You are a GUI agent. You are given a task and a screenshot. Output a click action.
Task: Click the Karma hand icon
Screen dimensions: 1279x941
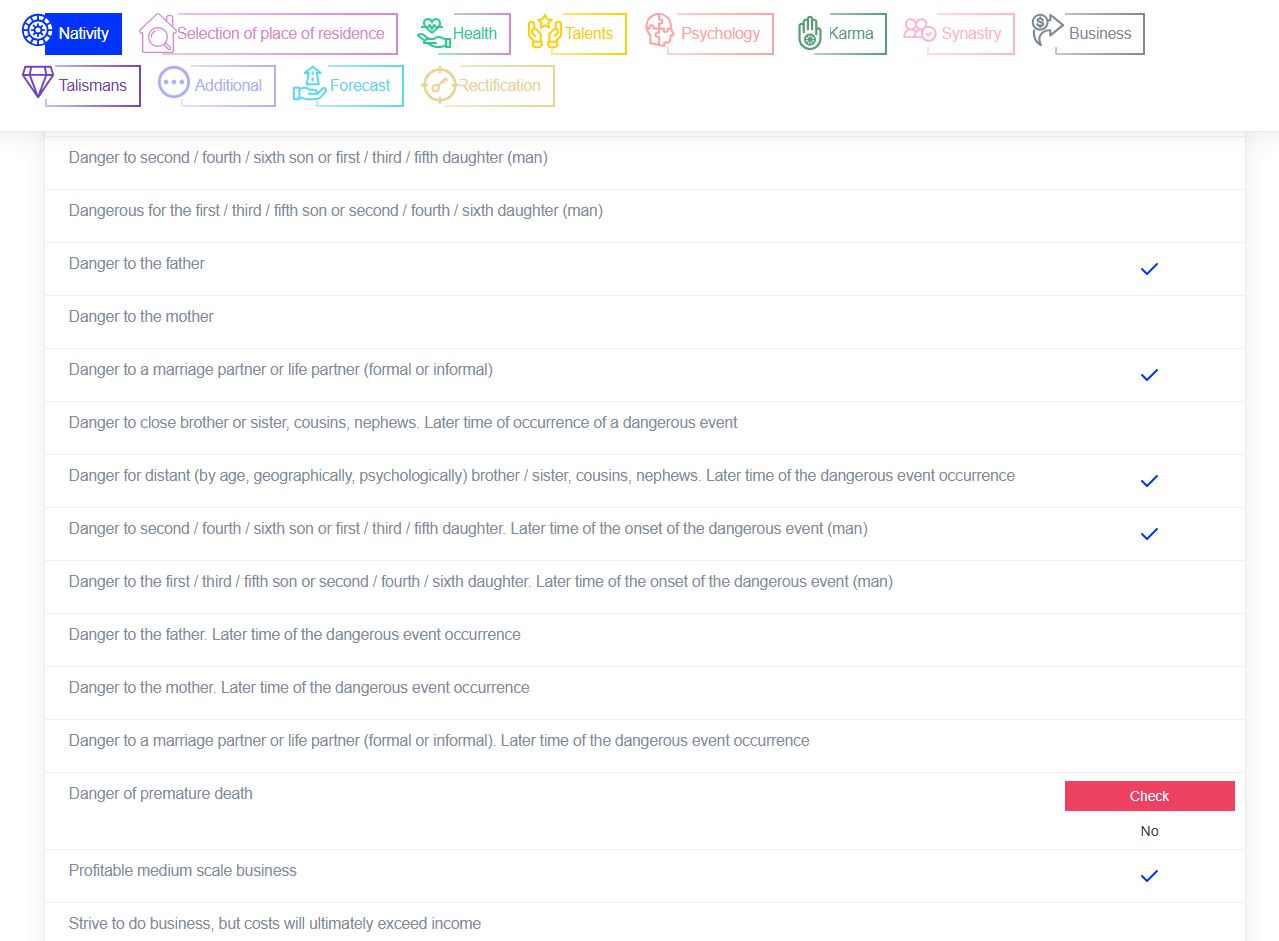pos(809,33)
